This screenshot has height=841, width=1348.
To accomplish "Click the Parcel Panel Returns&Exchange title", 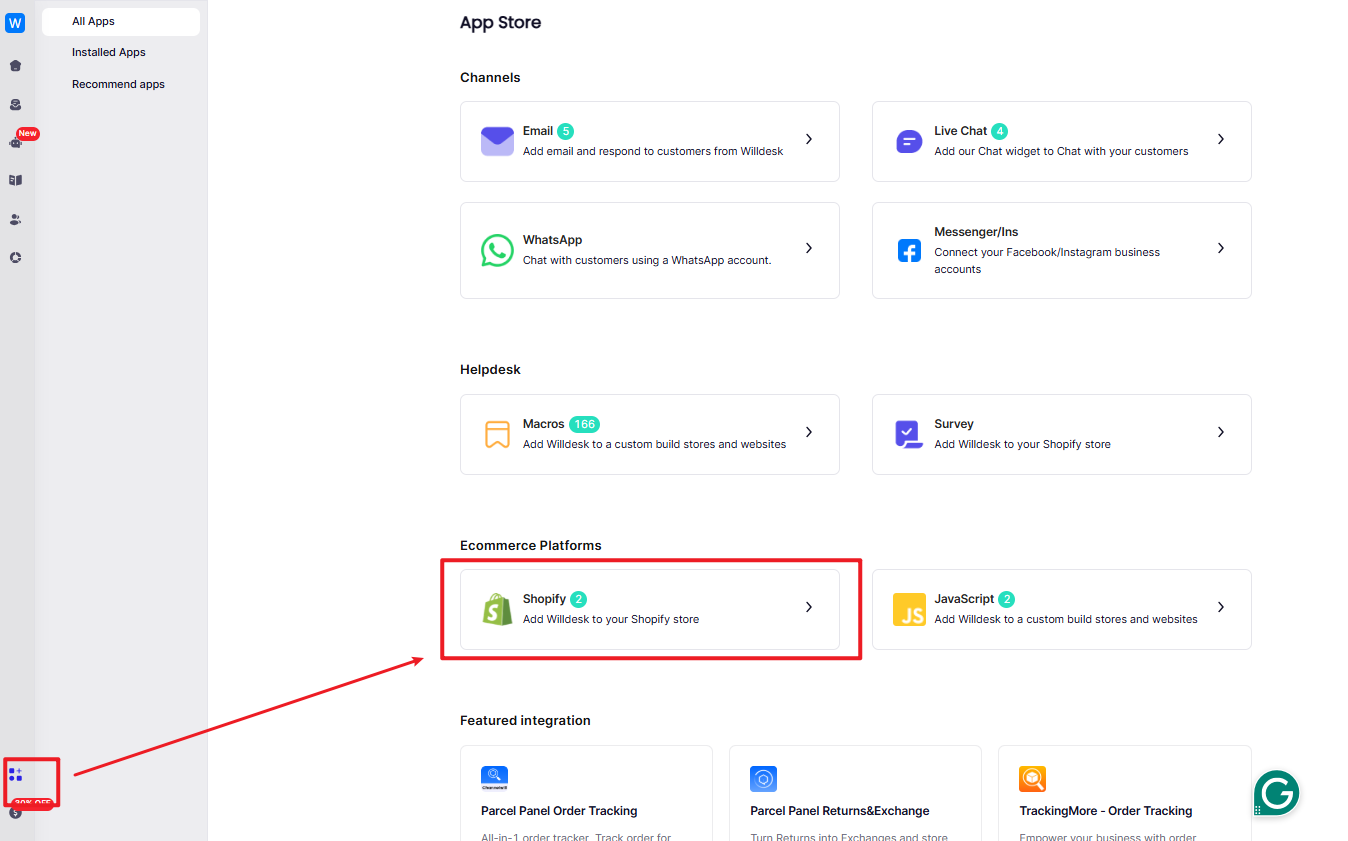I will [840, 811].
